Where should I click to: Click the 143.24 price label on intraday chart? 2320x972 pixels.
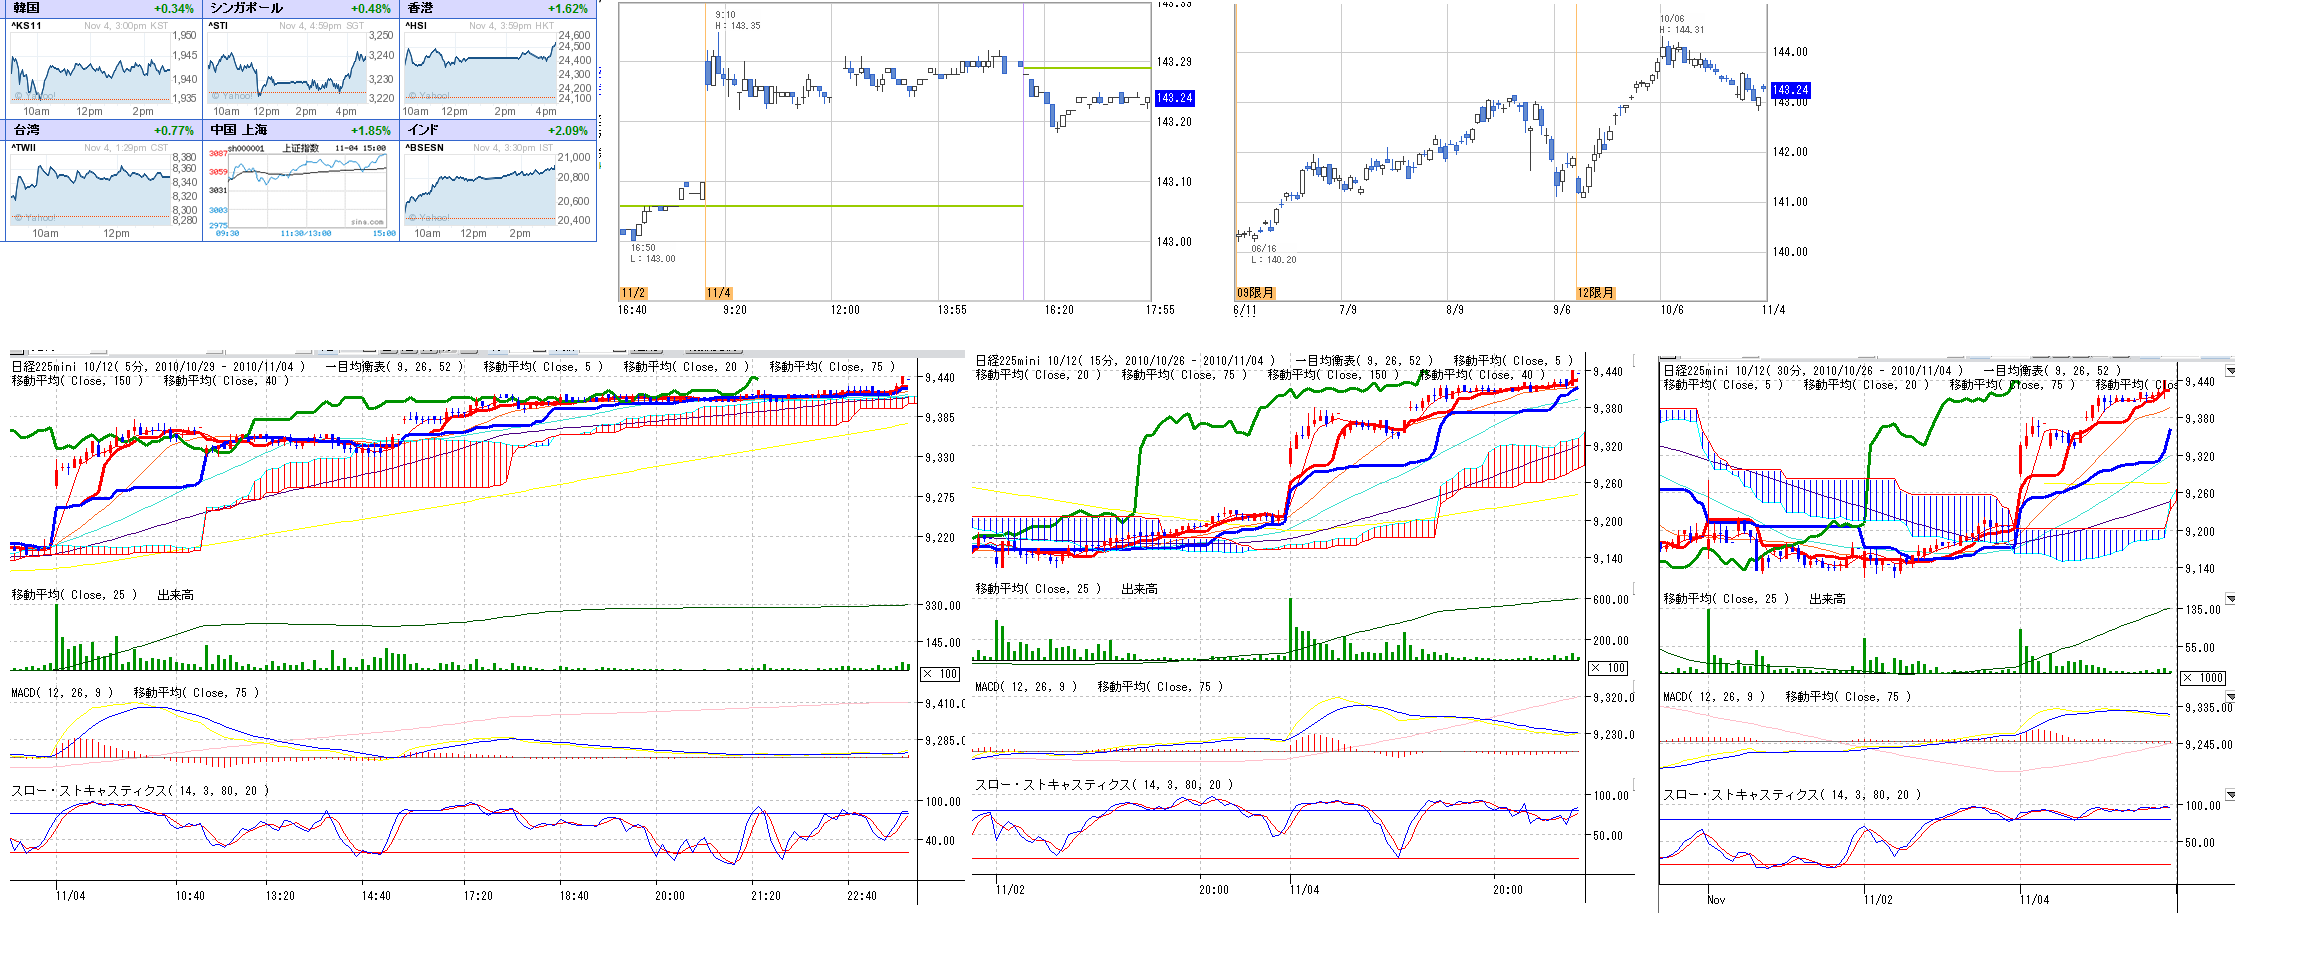[x=1174, y=98]
